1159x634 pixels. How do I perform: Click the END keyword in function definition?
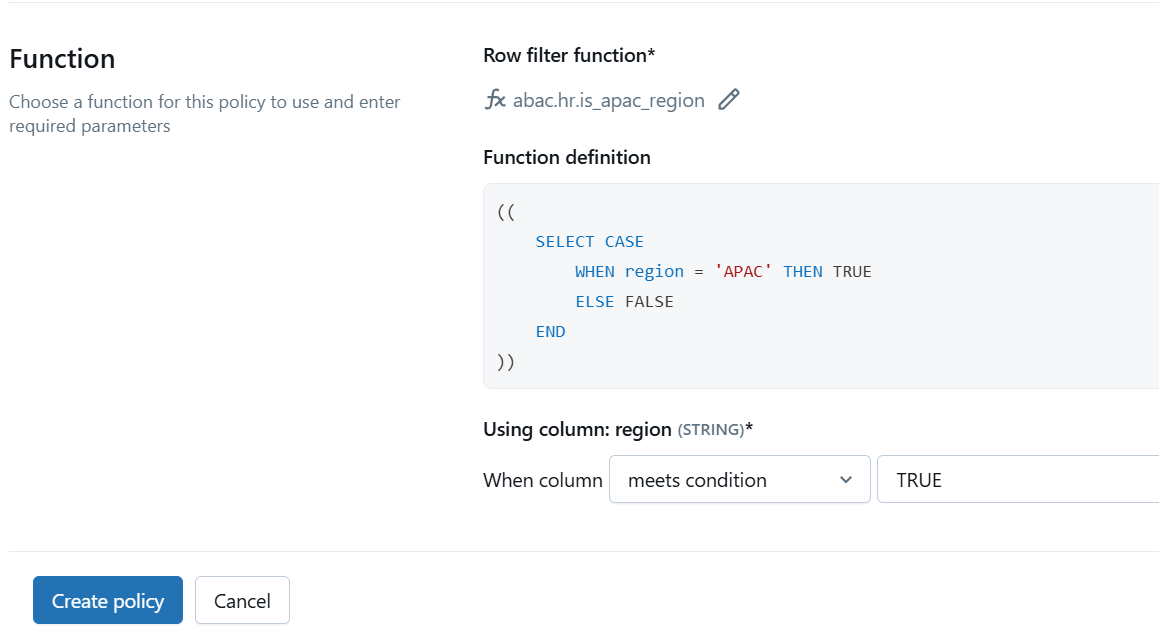[550, 332]
